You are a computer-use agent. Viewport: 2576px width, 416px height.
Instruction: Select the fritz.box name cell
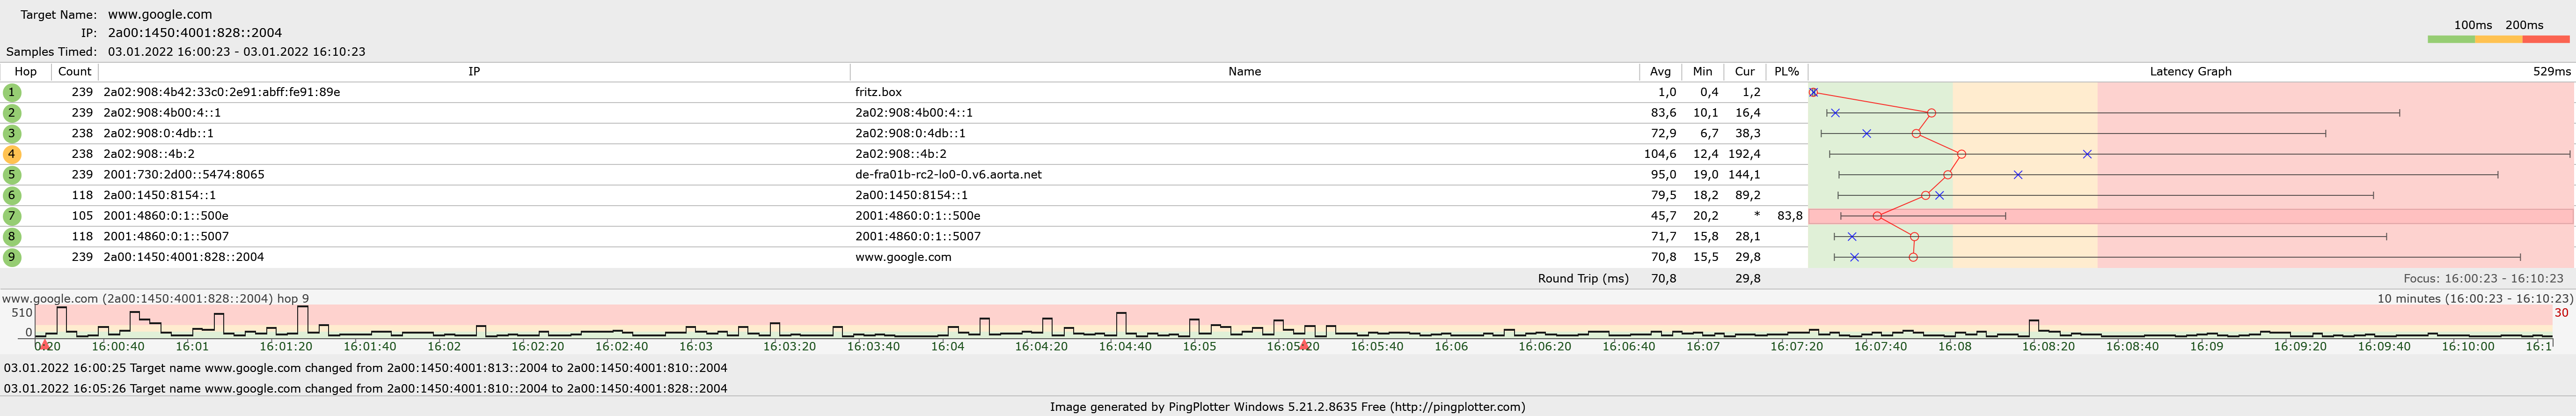(878, 92)
